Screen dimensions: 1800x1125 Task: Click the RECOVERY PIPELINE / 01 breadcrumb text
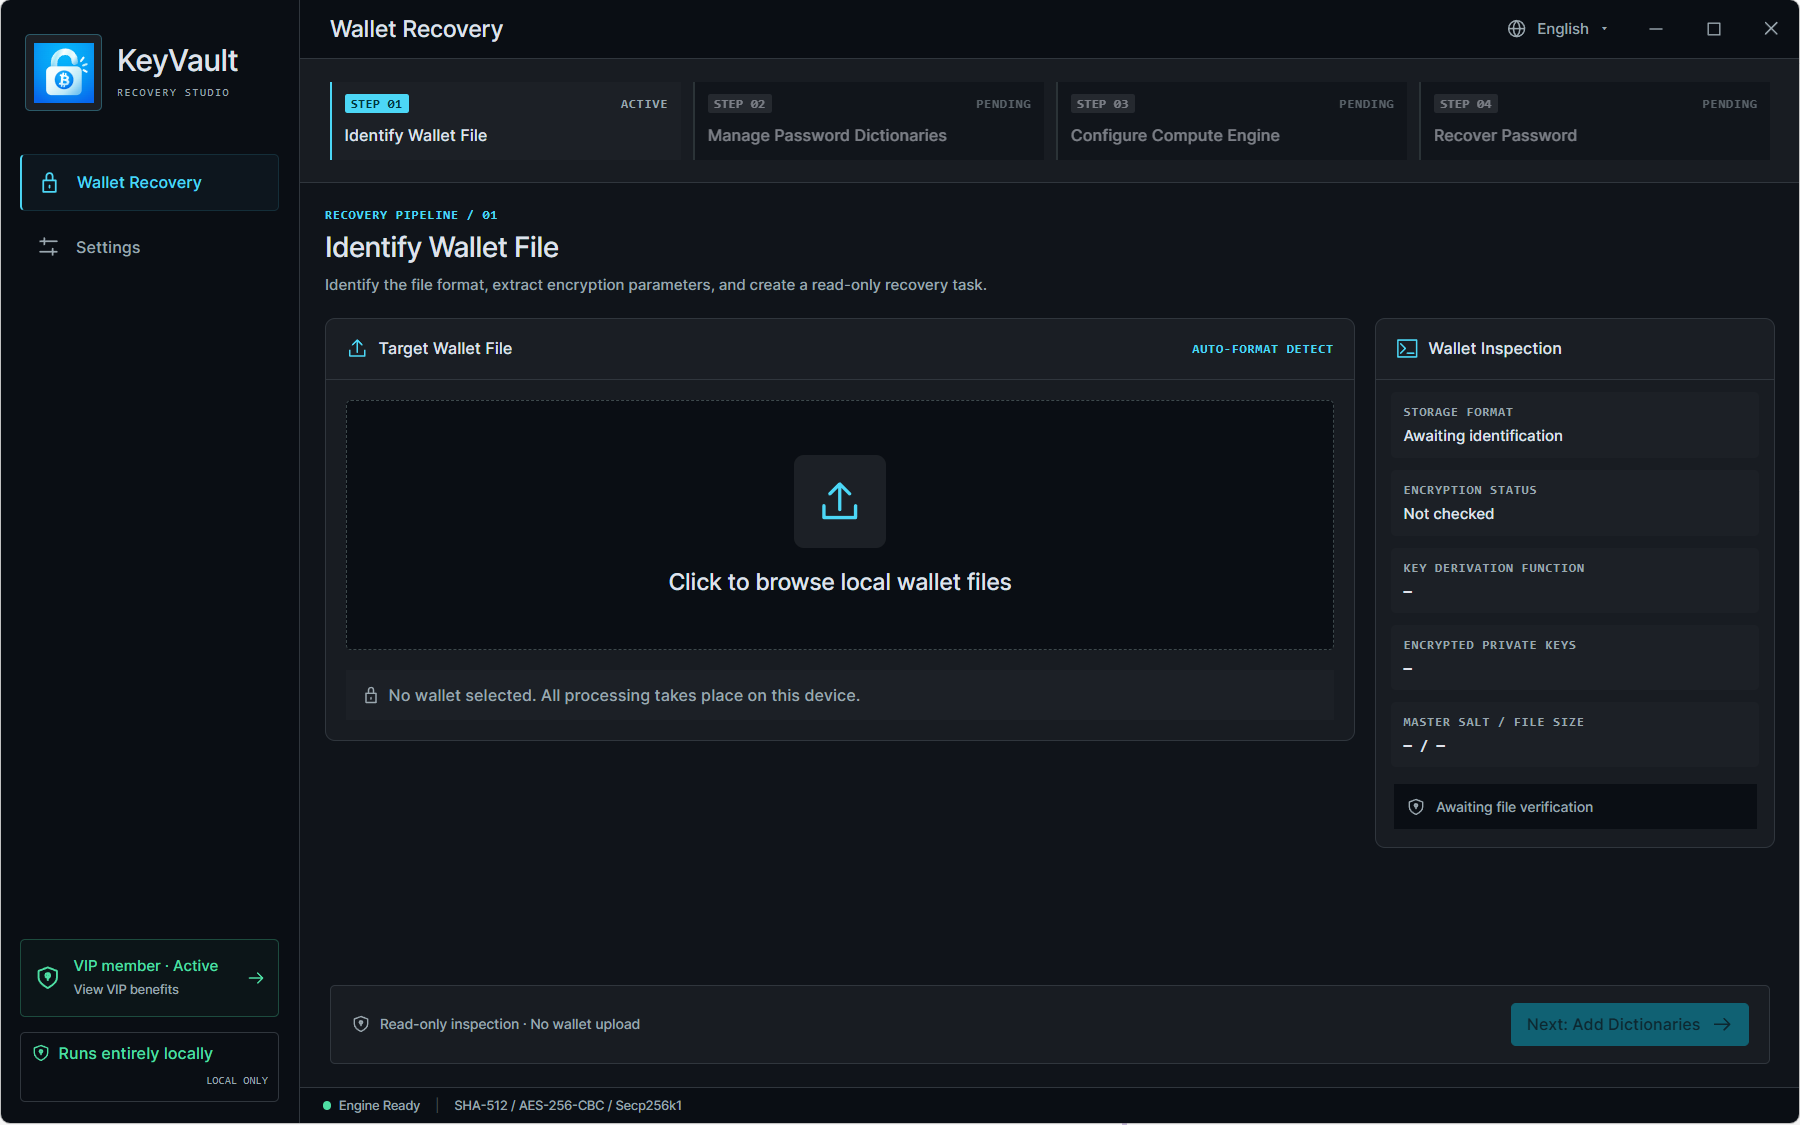(411, 215)
